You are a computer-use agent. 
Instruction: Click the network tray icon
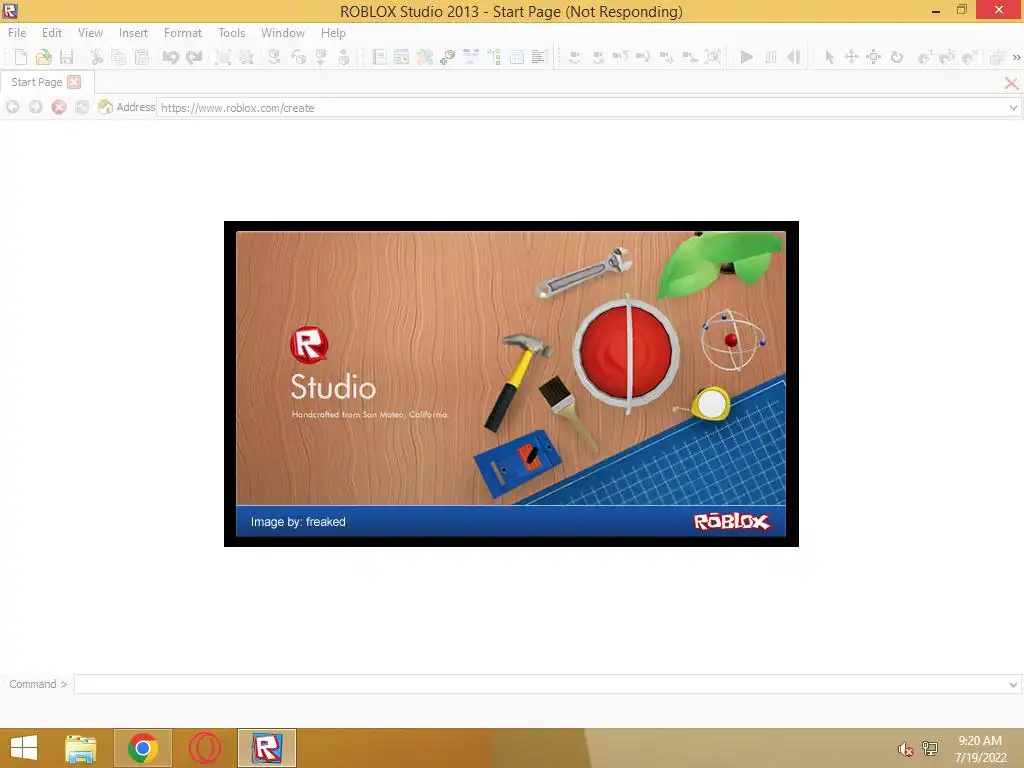[x=929, y=749]
